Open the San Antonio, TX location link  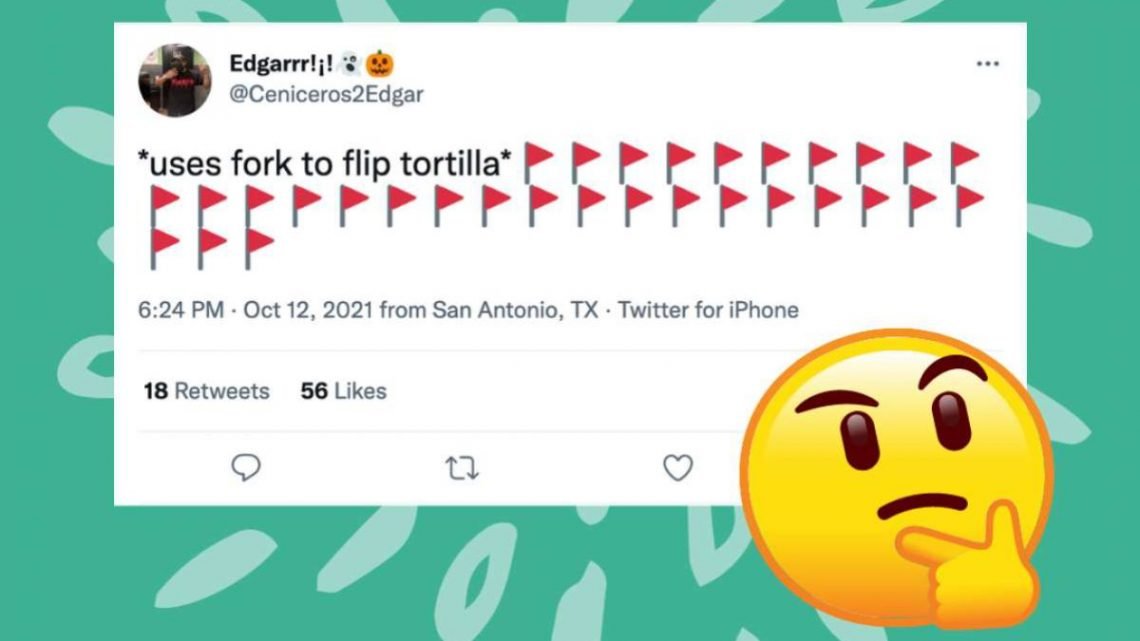click(514, 310)
